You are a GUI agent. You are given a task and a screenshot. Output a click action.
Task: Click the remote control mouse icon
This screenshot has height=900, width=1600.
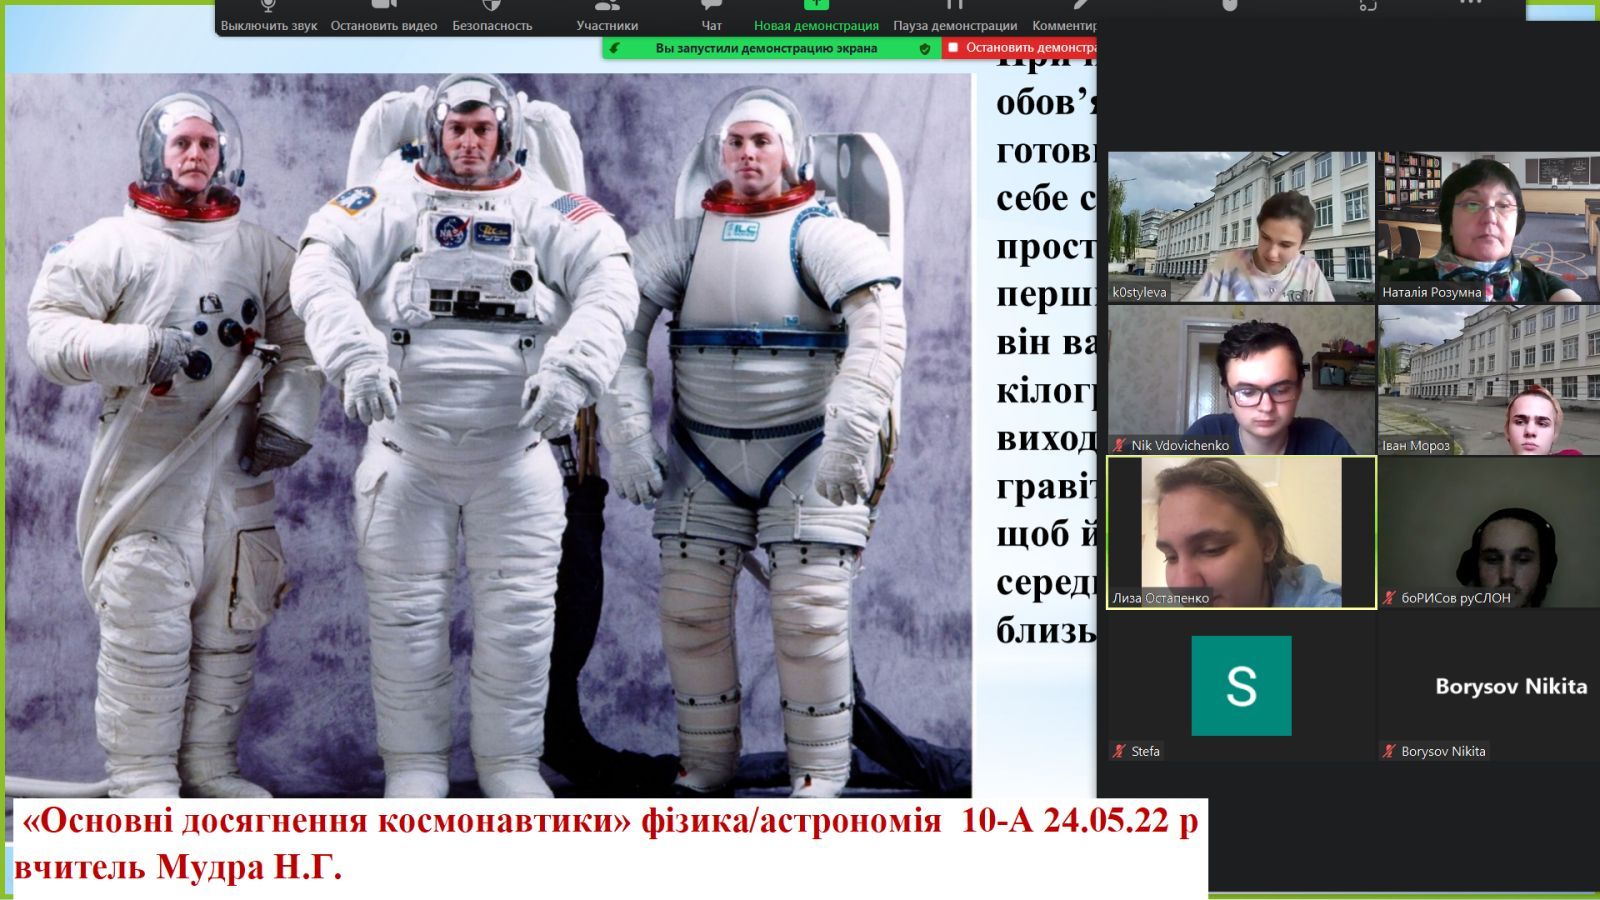(x=1229, y=6)
